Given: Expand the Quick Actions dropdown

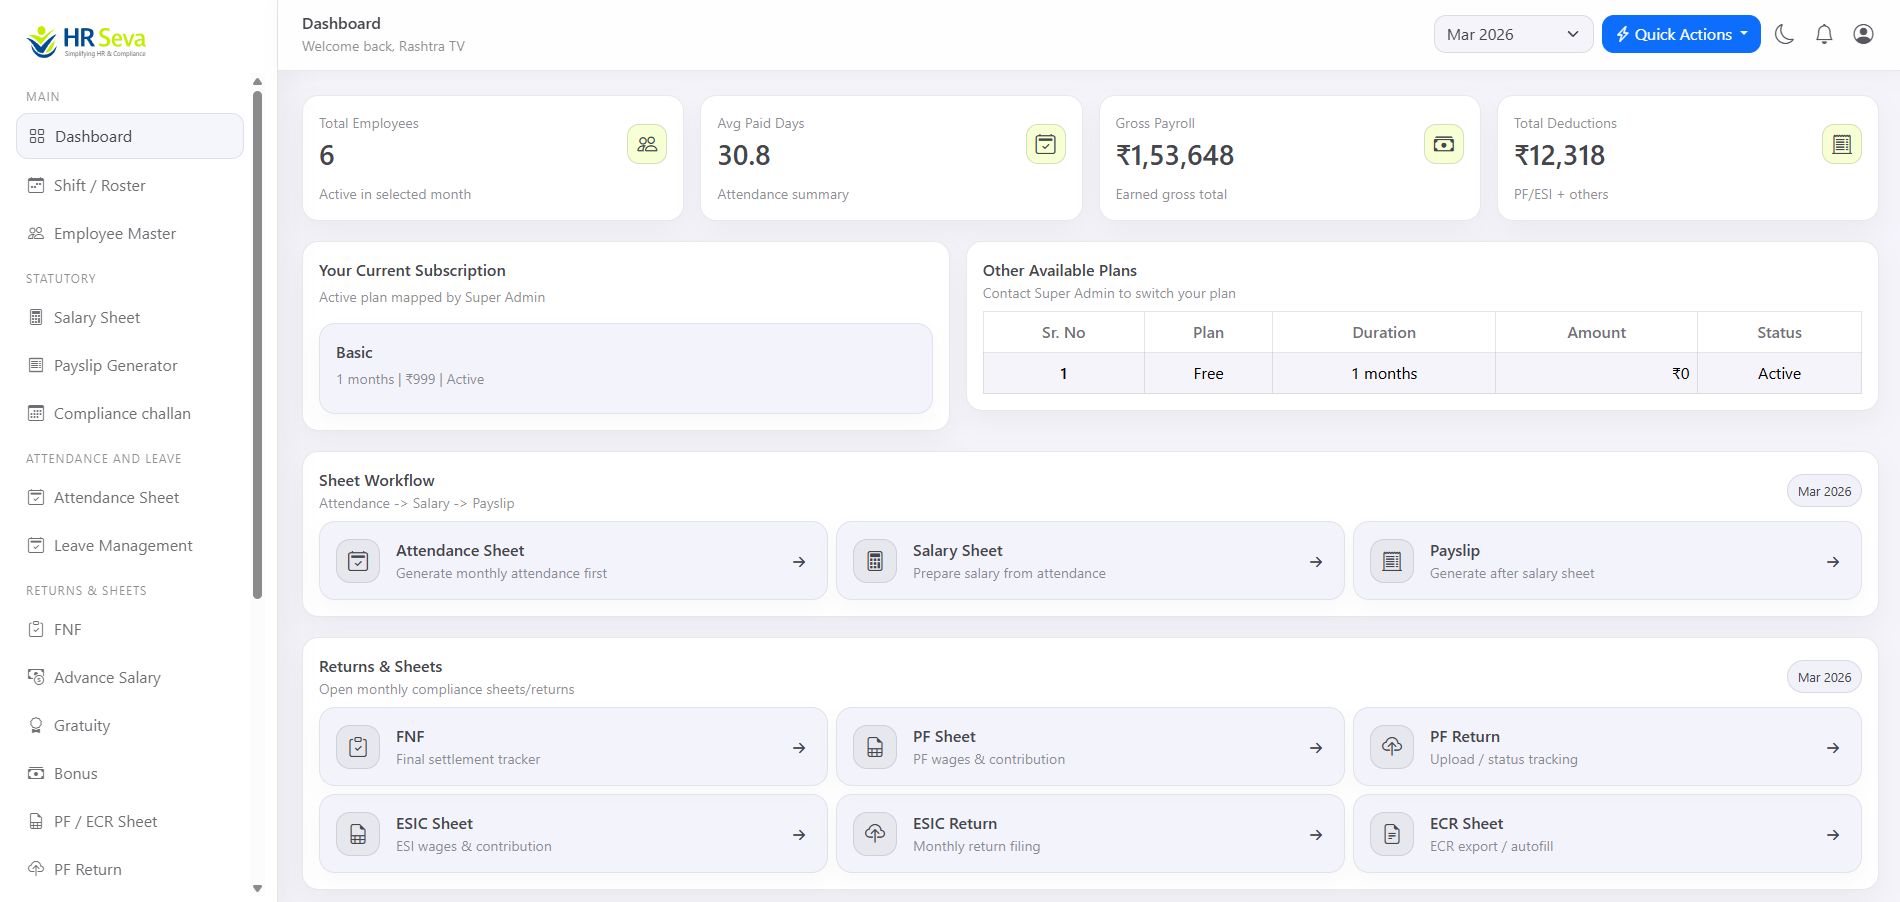Looking at the screenshot, I should click(1680, 33).
